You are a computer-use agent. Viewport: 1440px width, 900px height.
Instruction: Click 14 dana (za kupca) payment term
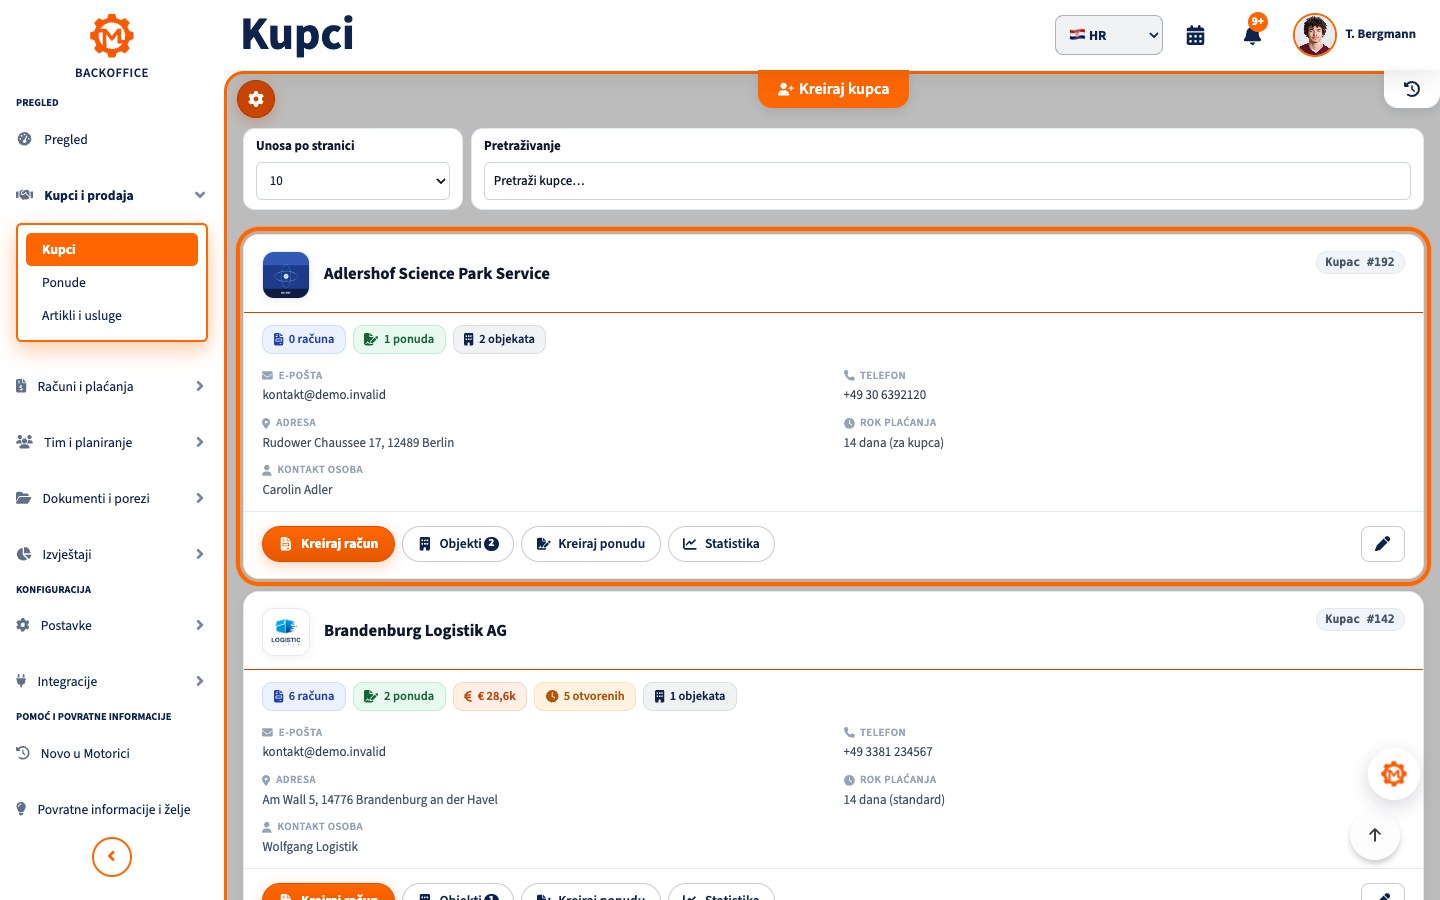click(x=894, y=443)
